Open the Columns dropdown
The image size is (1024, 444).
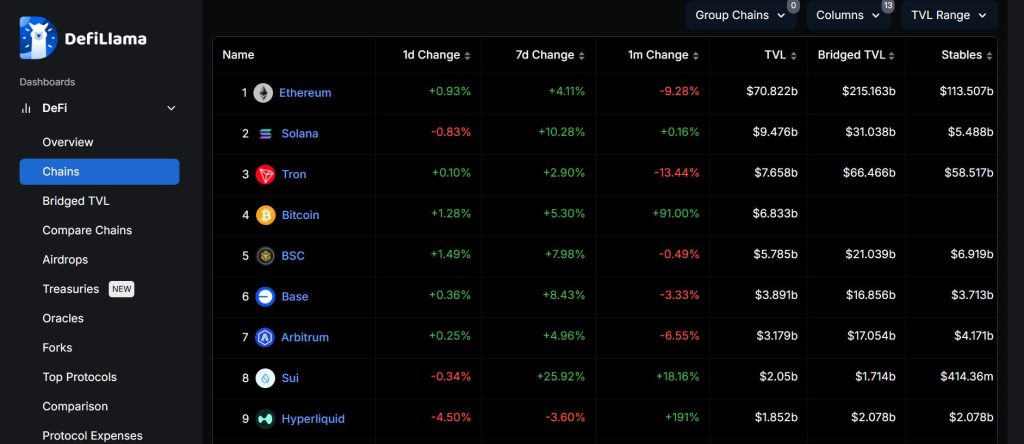(x=847, y=15)
